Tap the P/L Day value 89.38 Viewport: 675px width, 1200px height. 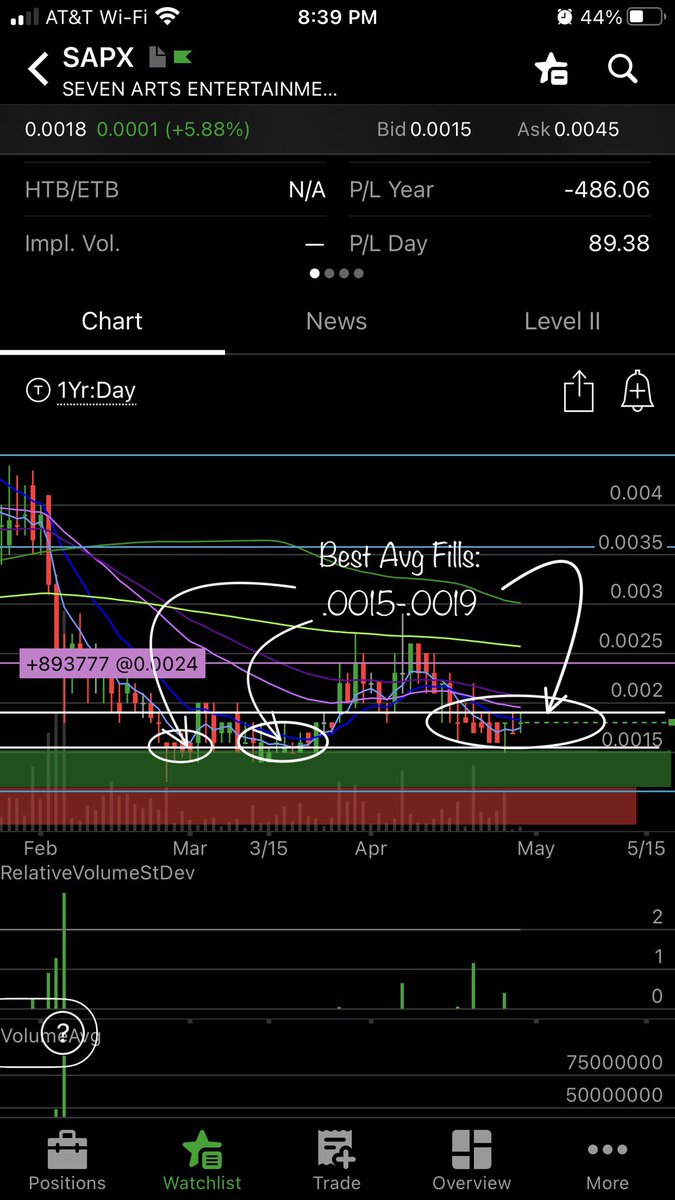[619, 243]
